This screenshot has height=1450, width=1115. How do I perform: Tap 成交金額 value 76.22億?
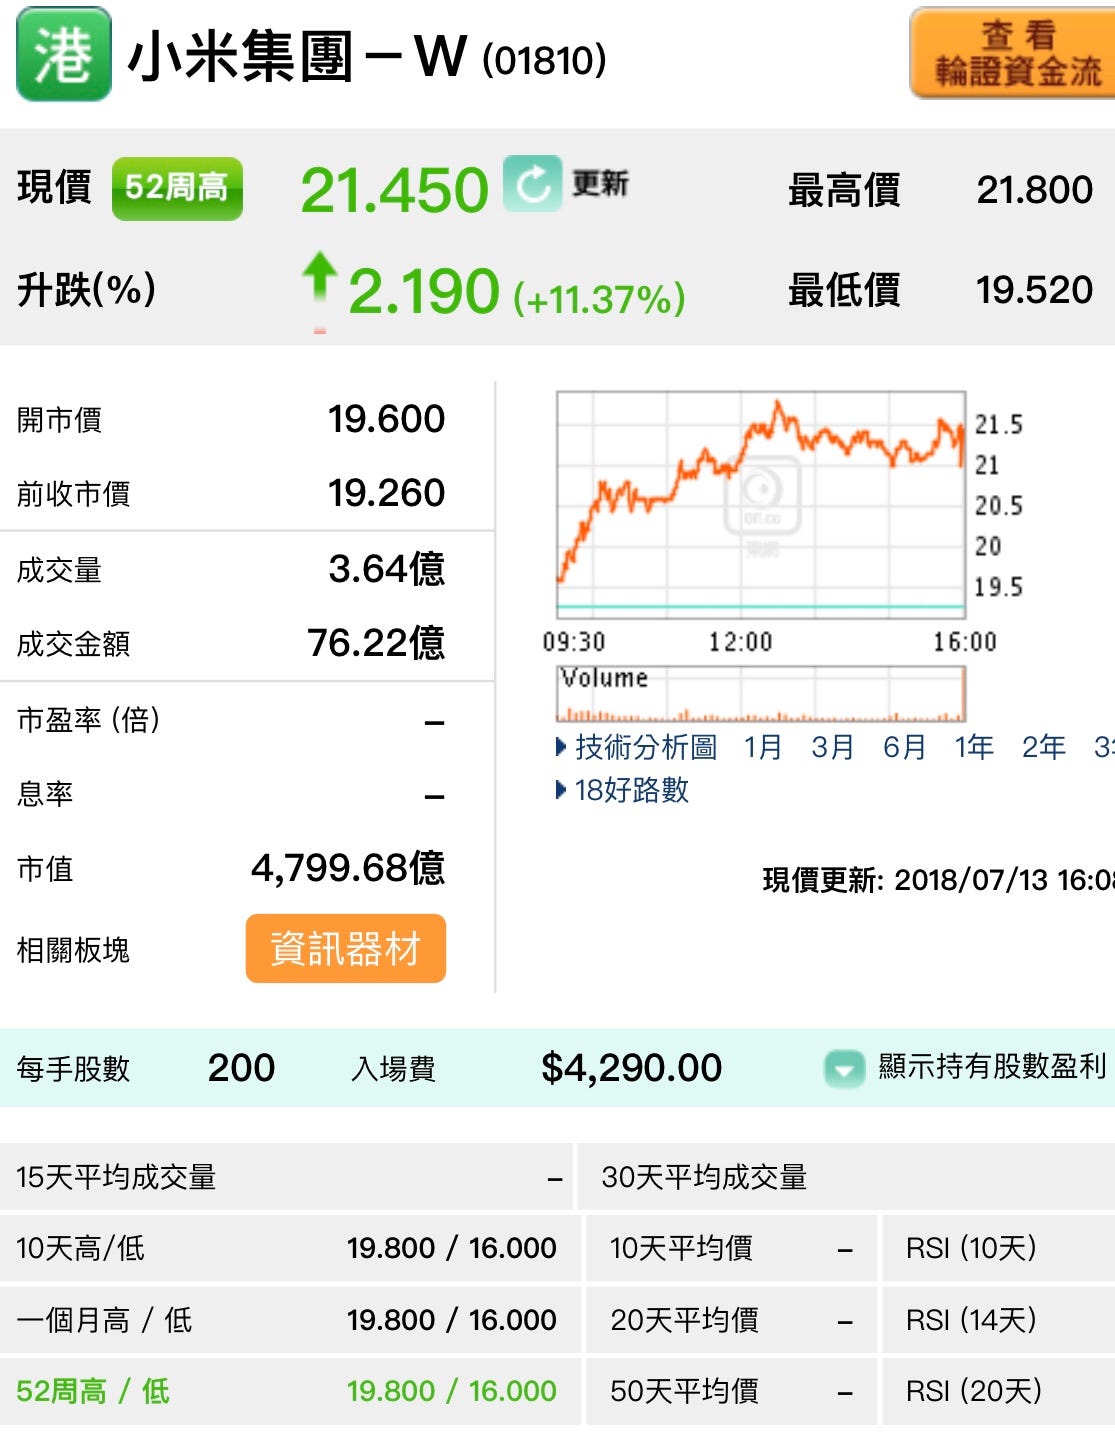[376, 643]
